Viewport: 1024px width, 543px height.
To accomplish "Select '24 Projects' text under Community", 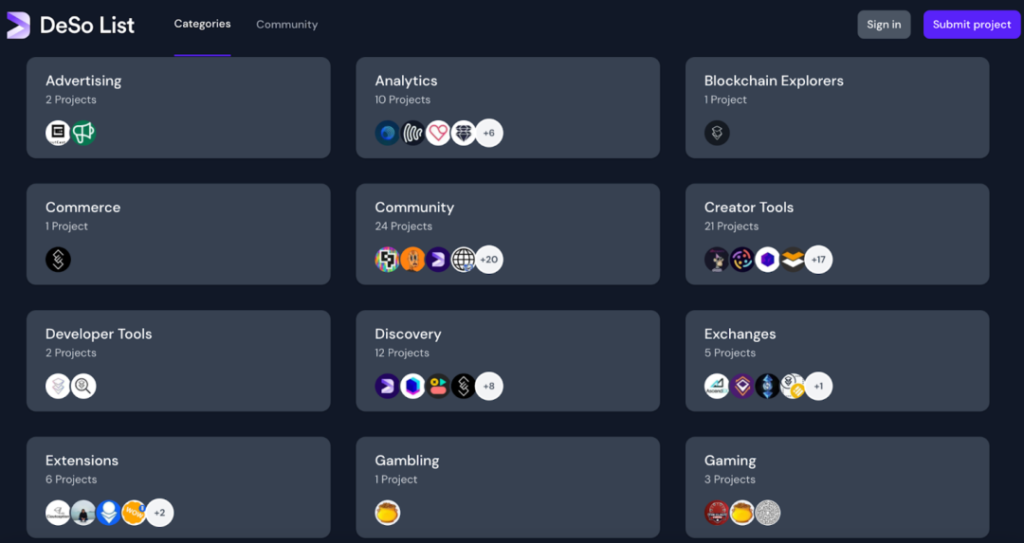I will [403, 226].
